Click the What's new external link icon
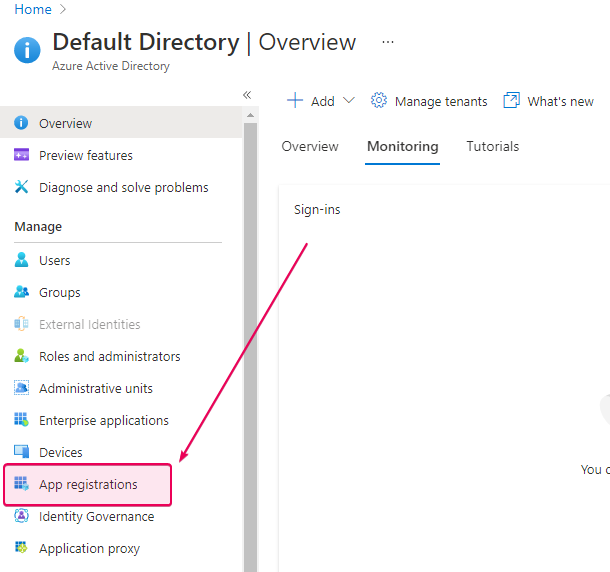Screen dimensions: 610x572 [512, 100]
